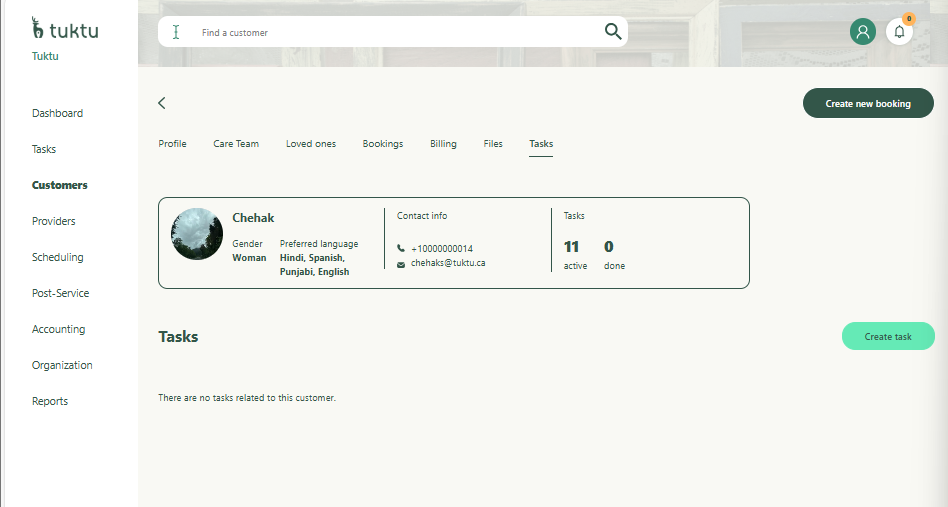This screenshot has height=507, width=948.
Task: Click the email envelope icon
Action: (x=401, y=264)
